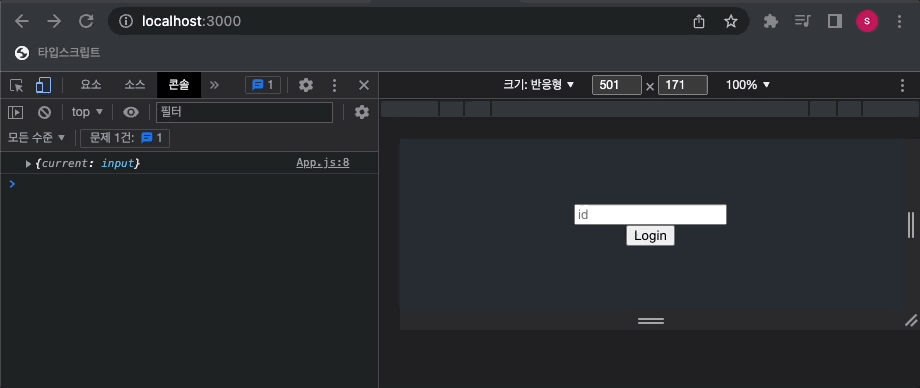Open the 100% zoom dropdown

[x=748, y=85]
